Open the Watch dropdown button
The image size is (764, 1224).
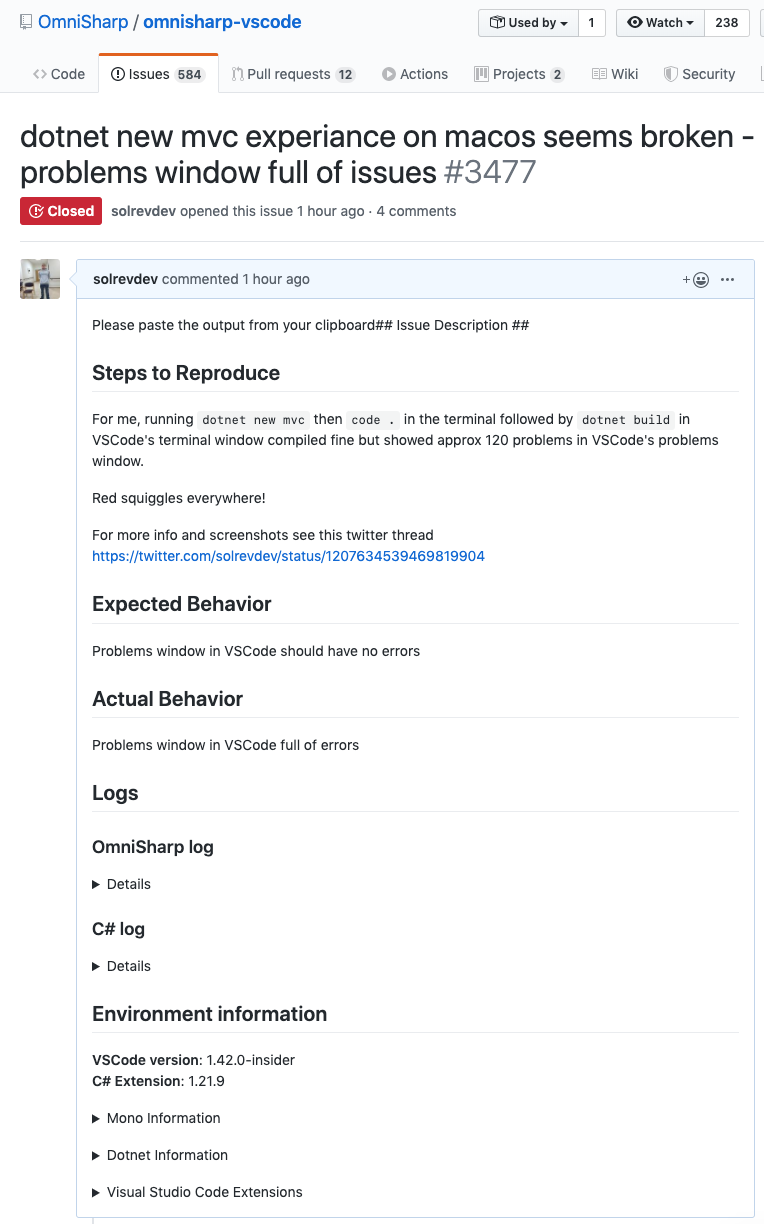click(x=660, y=23)
